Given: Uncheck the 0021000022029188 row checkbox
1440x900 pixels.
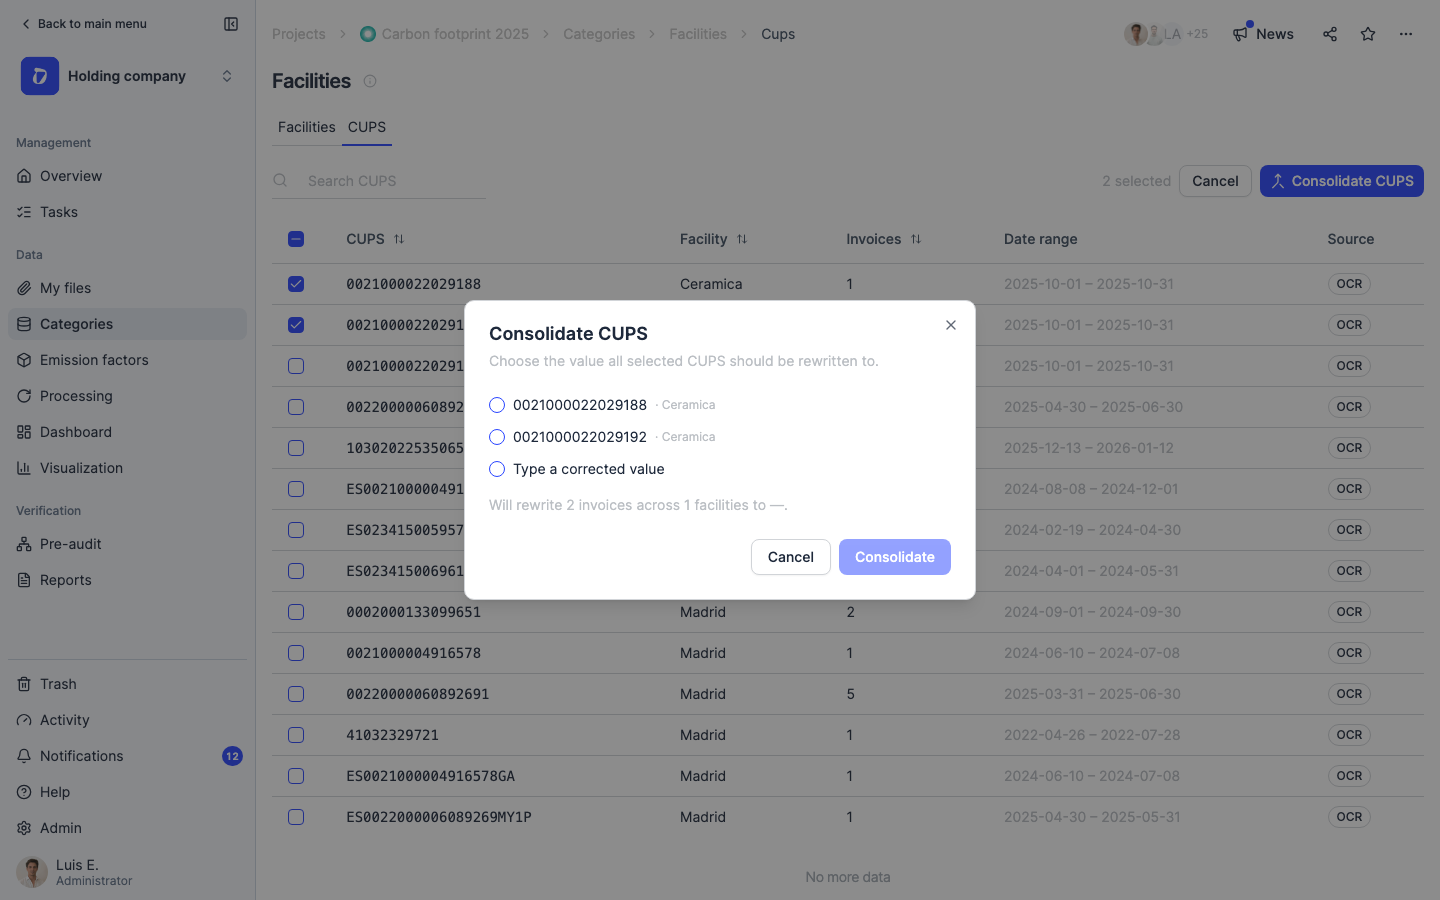Looking at the screenshot, I should [296, 284].
